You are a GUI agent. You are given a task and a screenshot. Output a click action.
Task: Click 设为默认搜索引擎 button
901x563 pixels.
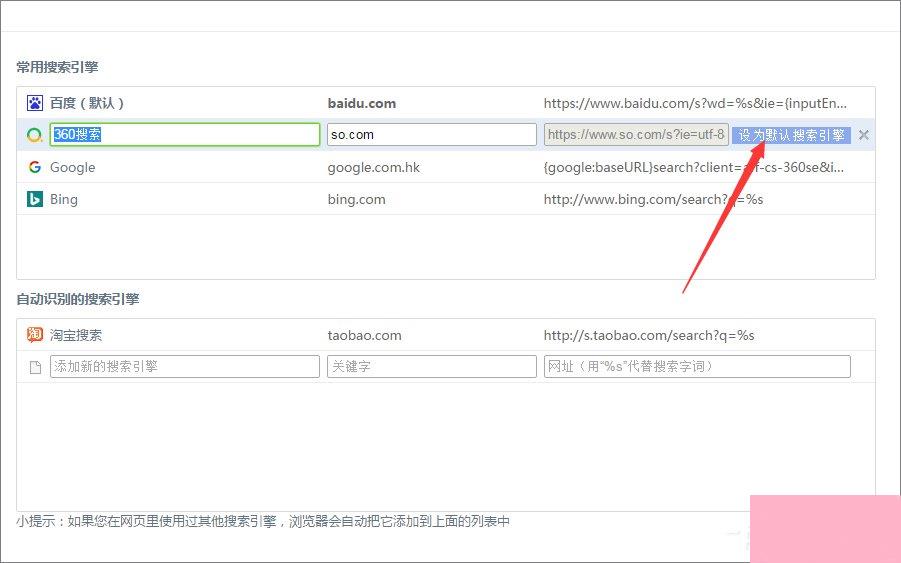click(x=791, y=135)
